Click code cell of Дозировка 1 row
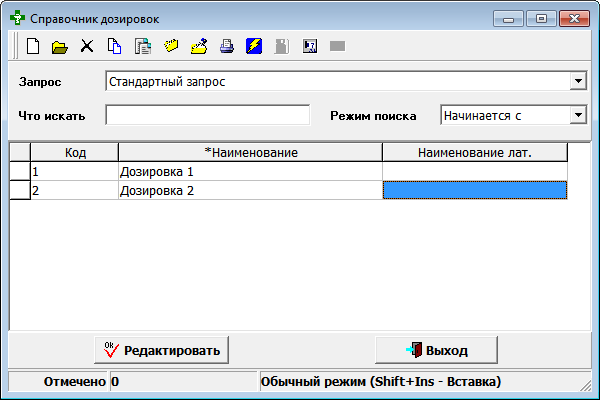Image resolution: width=600 pixels, height=400 pixels. coord(75,171)
